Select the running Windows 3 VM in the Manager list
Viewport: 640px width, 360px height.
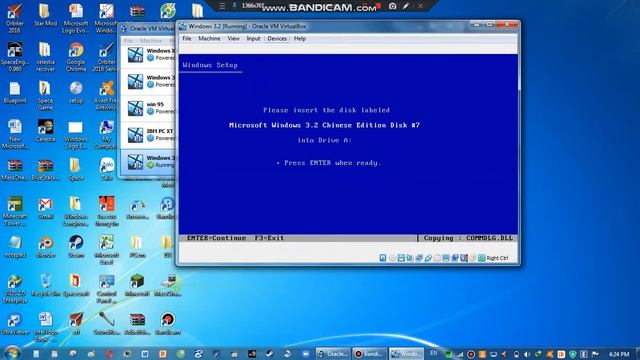(x=149, y=162)
